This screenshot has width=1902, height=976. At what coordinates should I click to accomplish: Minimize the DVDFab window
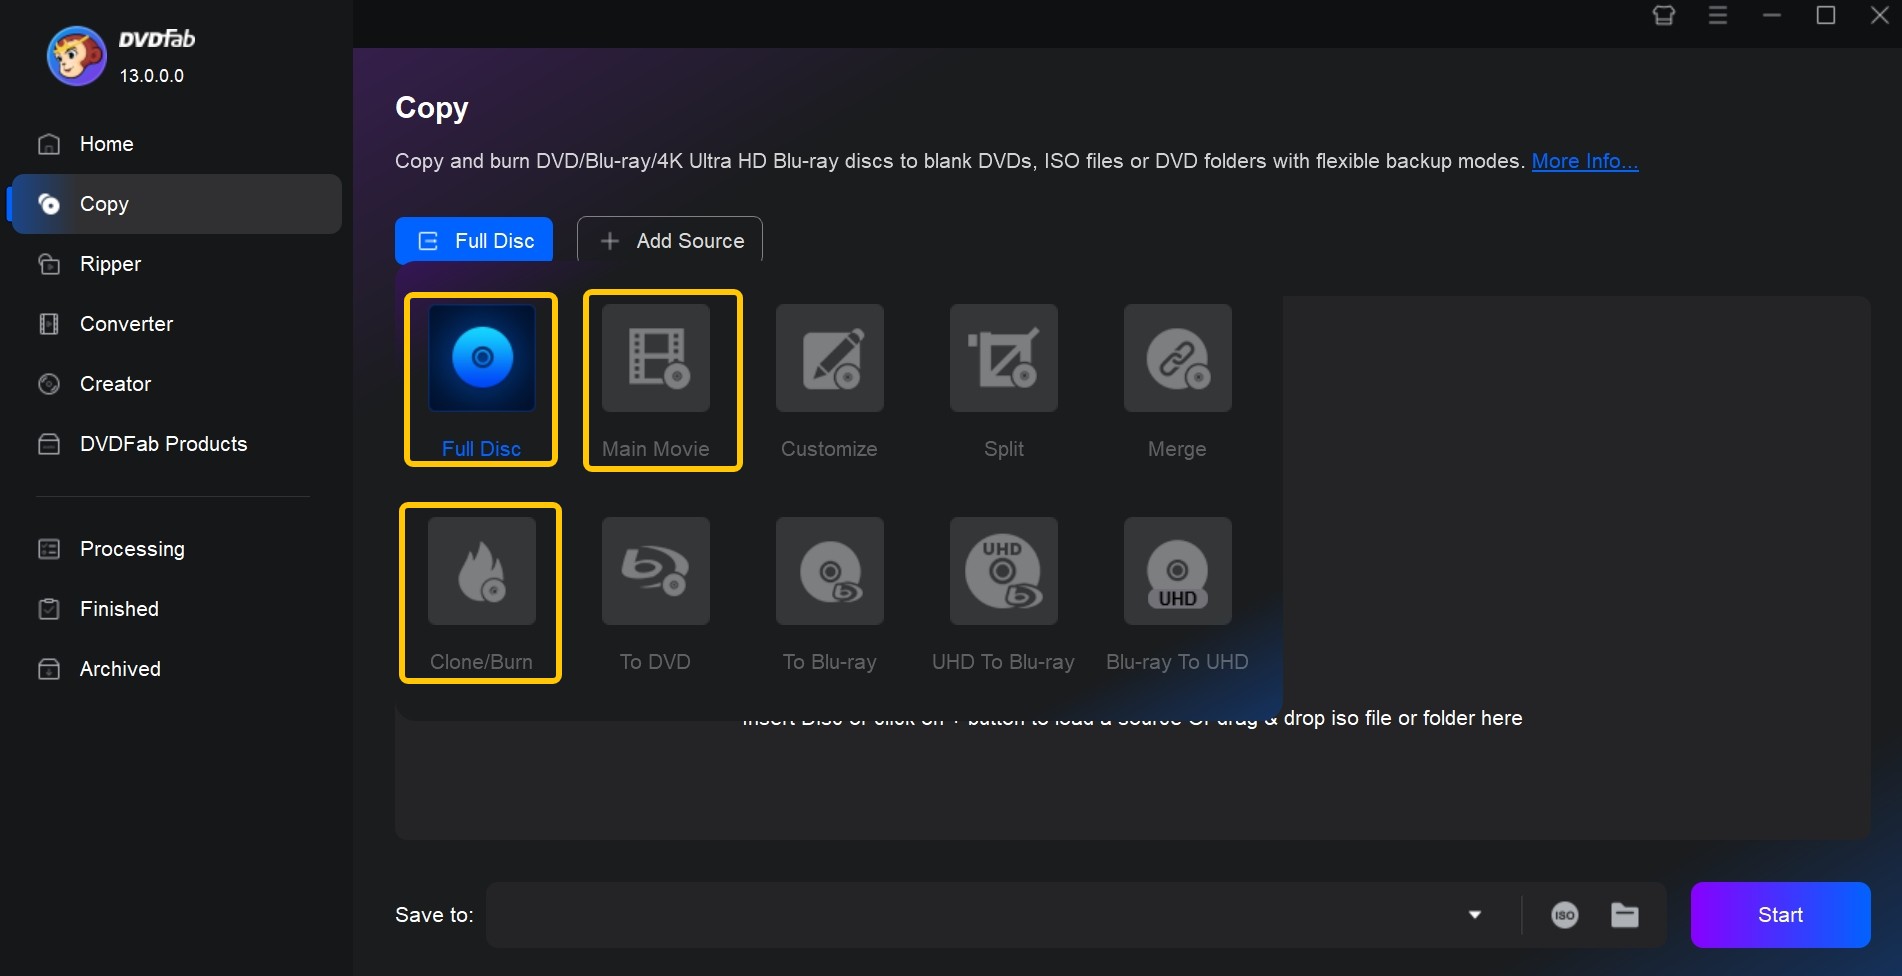[x=1772, y=15]
